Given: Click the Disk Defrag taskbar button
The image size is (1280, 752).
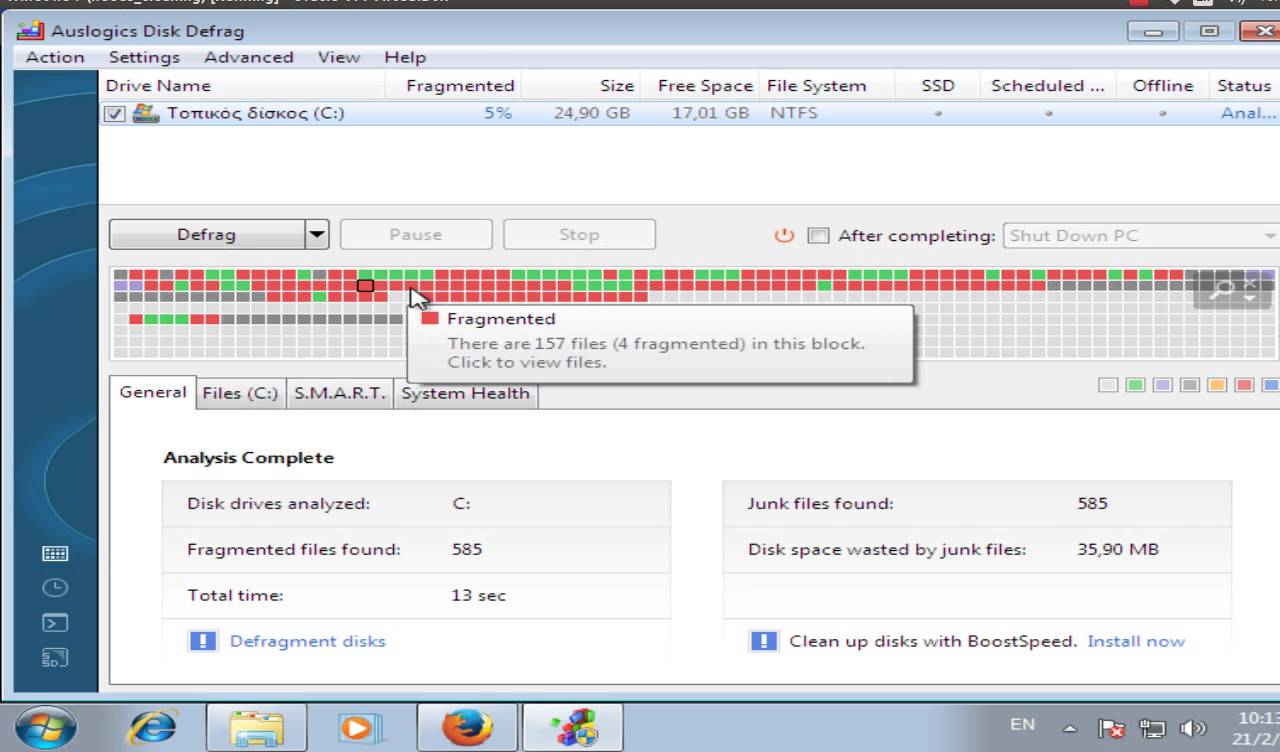Looking at the screenshot, I should pyautogui.click(x=572, y=727).
